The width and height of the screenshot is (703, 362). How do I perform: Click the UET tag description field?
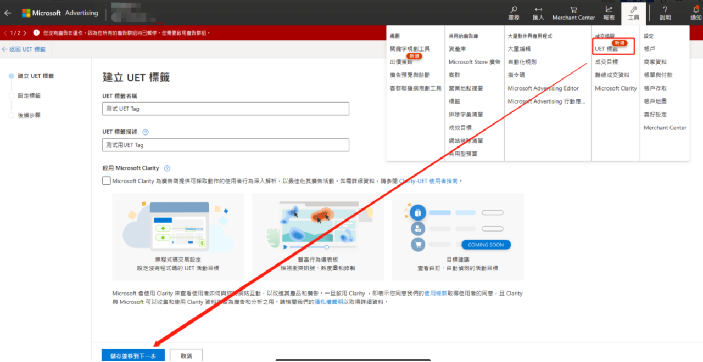[226, 145]
